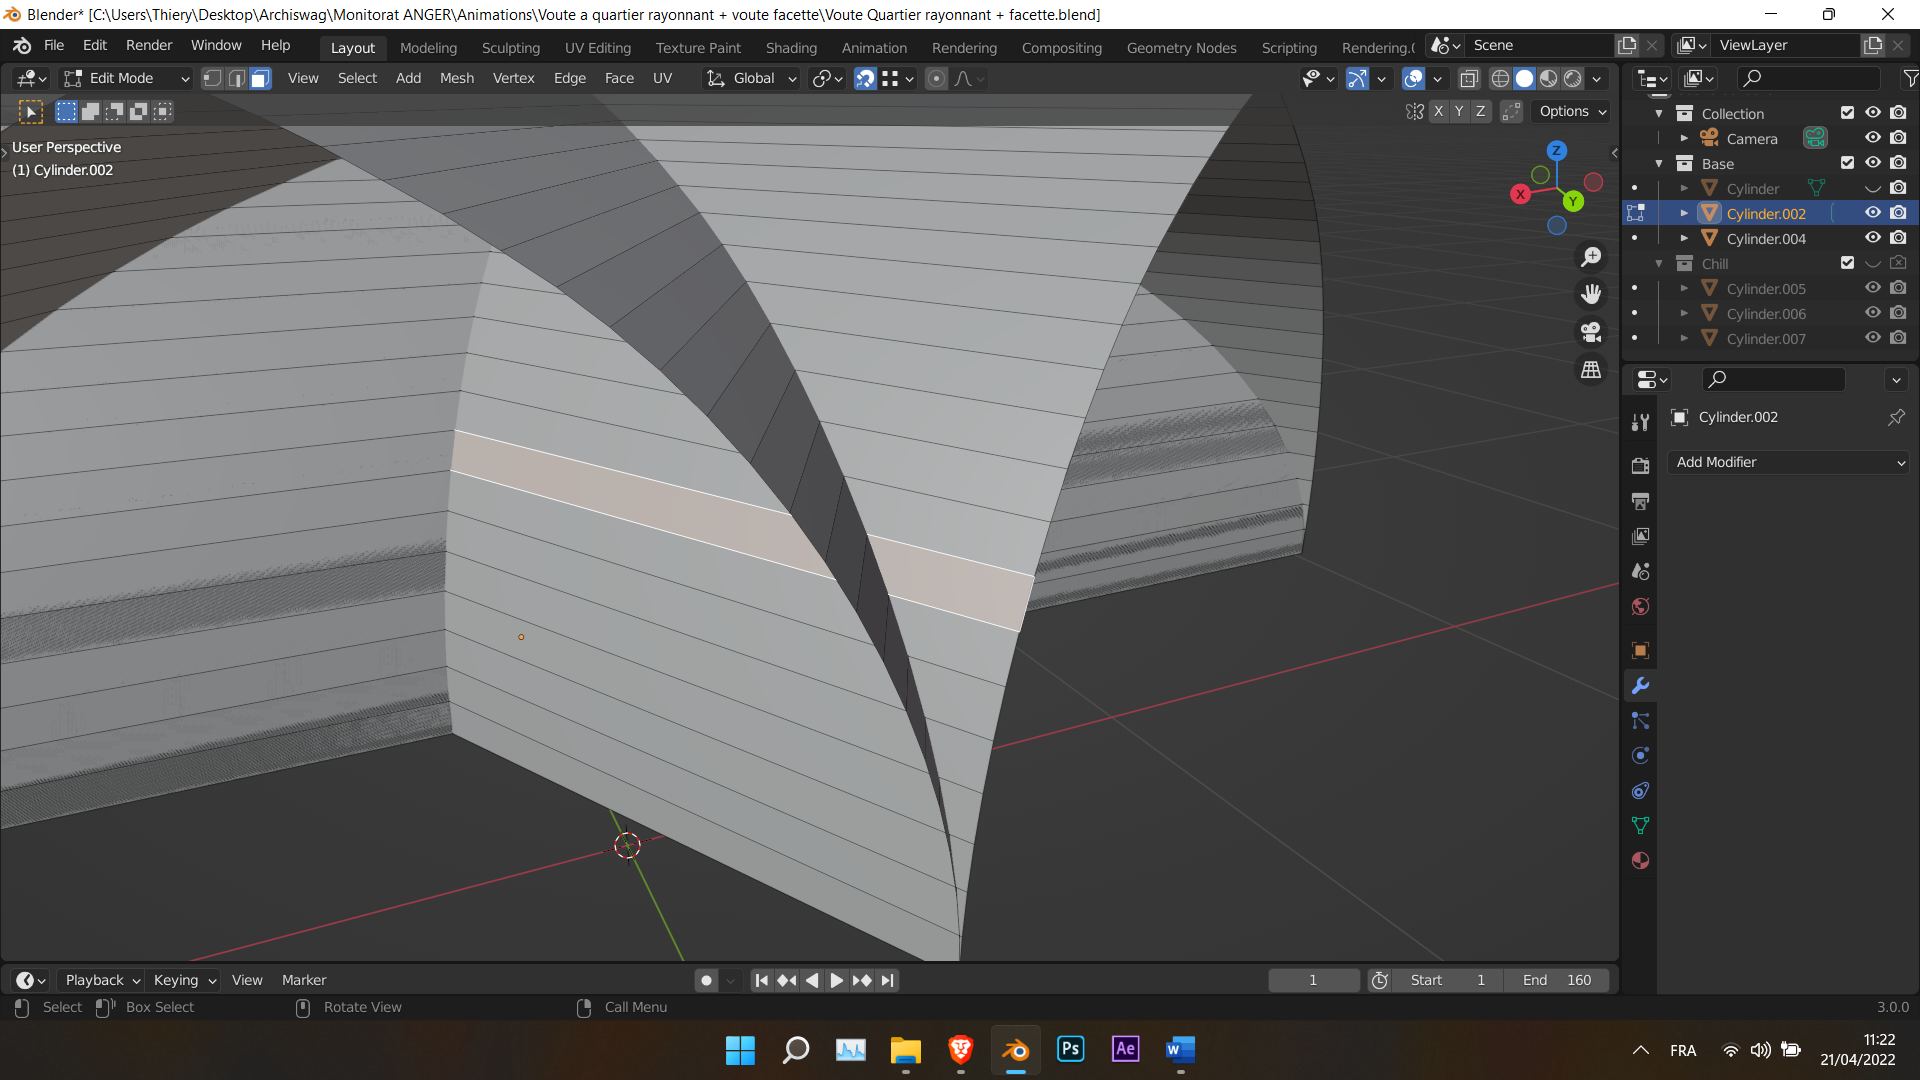Toggle visibility of Cylinder.004 in outliner
Screen dimensions: 1920x1080
tap(1871, 239)
